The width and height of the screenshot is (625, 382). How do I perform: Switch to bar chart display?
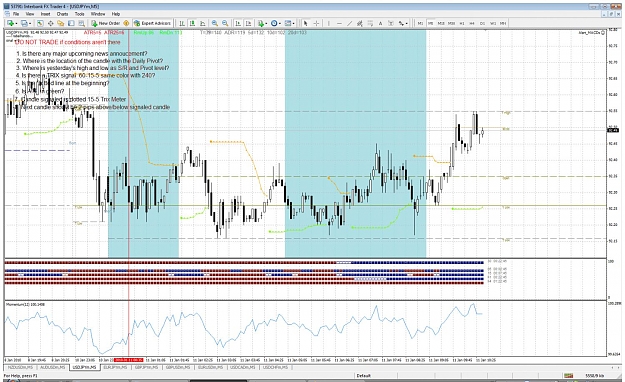[182, 23]
